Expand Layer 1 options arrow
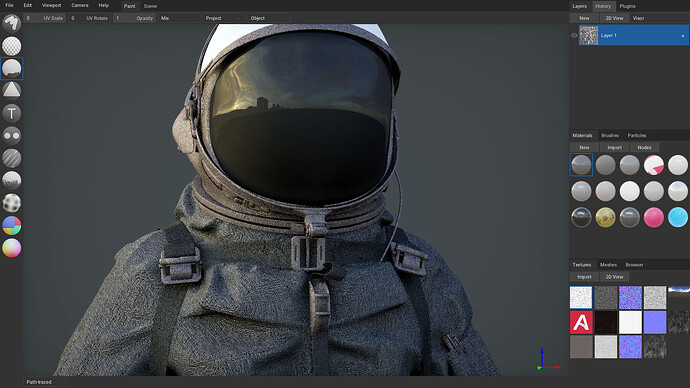Image resolution: width=690 pixels, height=388 pixels. 683,36
